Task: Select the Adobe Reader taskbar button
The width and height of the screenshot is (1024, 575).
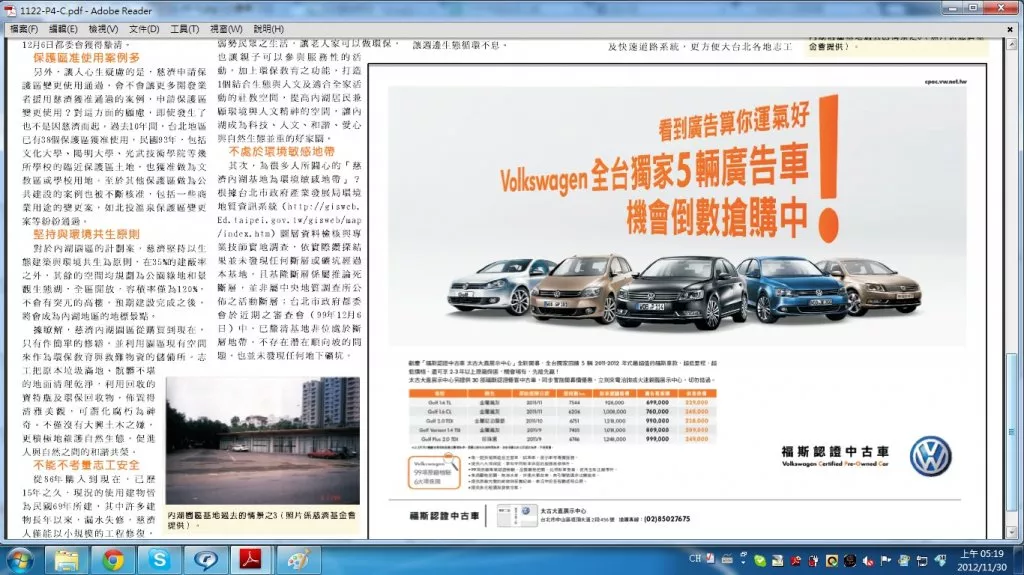Action: pos(251,560)
